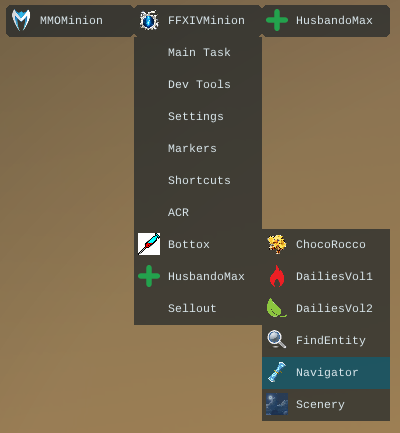Click the ChocoRocco chocobo icon
The image size is (400, 433).
pos(277,244)
